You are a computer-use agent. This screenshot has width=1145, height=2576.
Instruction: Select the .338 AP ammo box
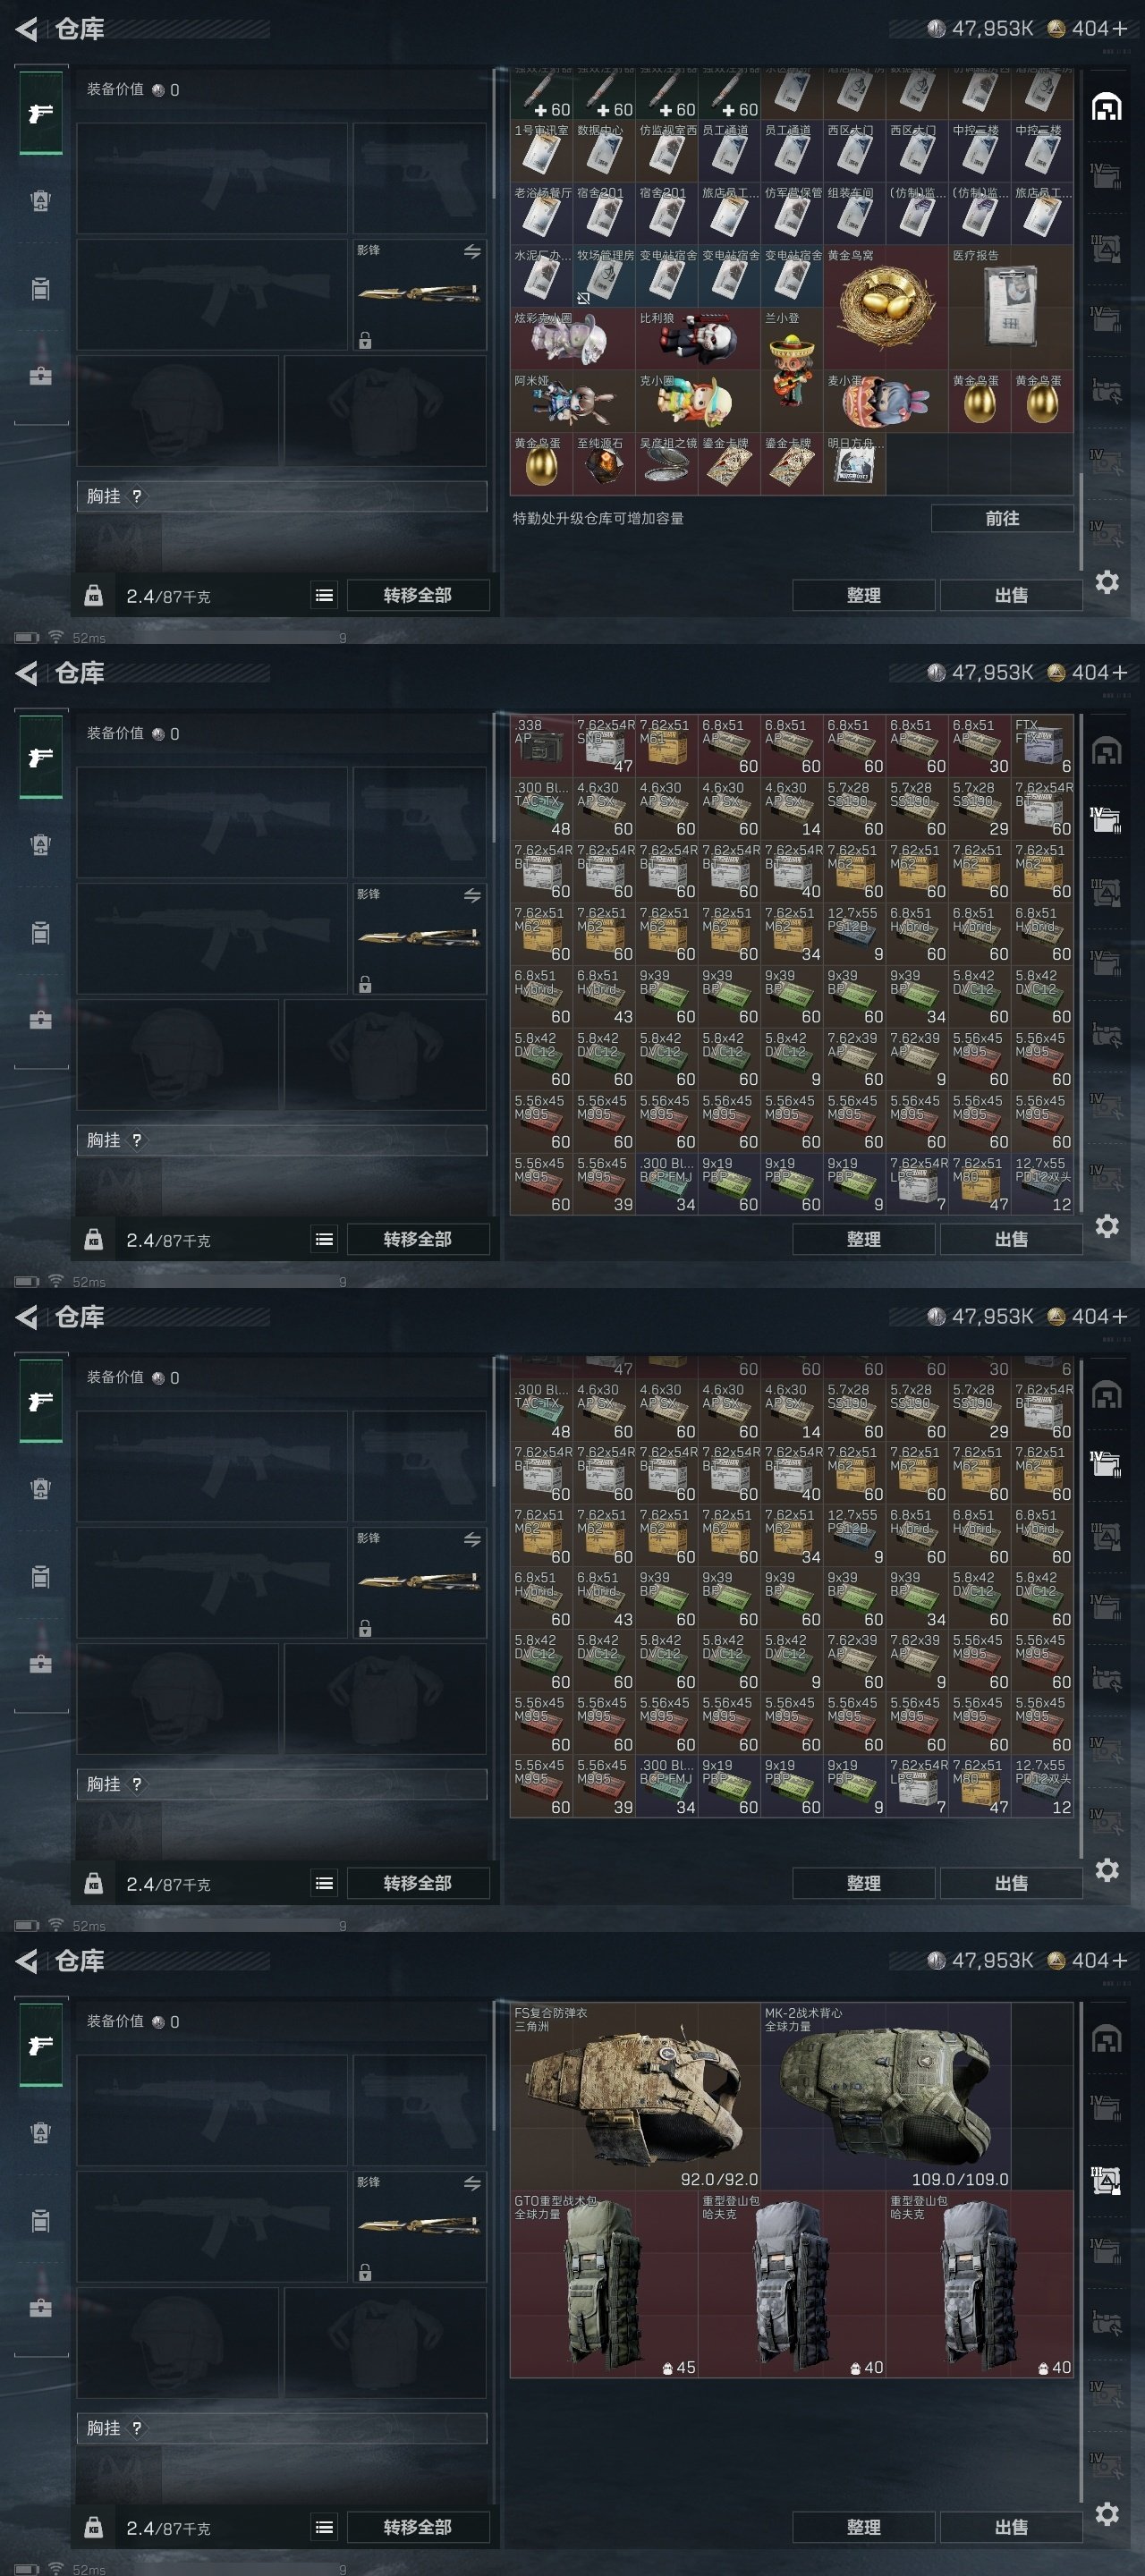(x=542, y=746)
